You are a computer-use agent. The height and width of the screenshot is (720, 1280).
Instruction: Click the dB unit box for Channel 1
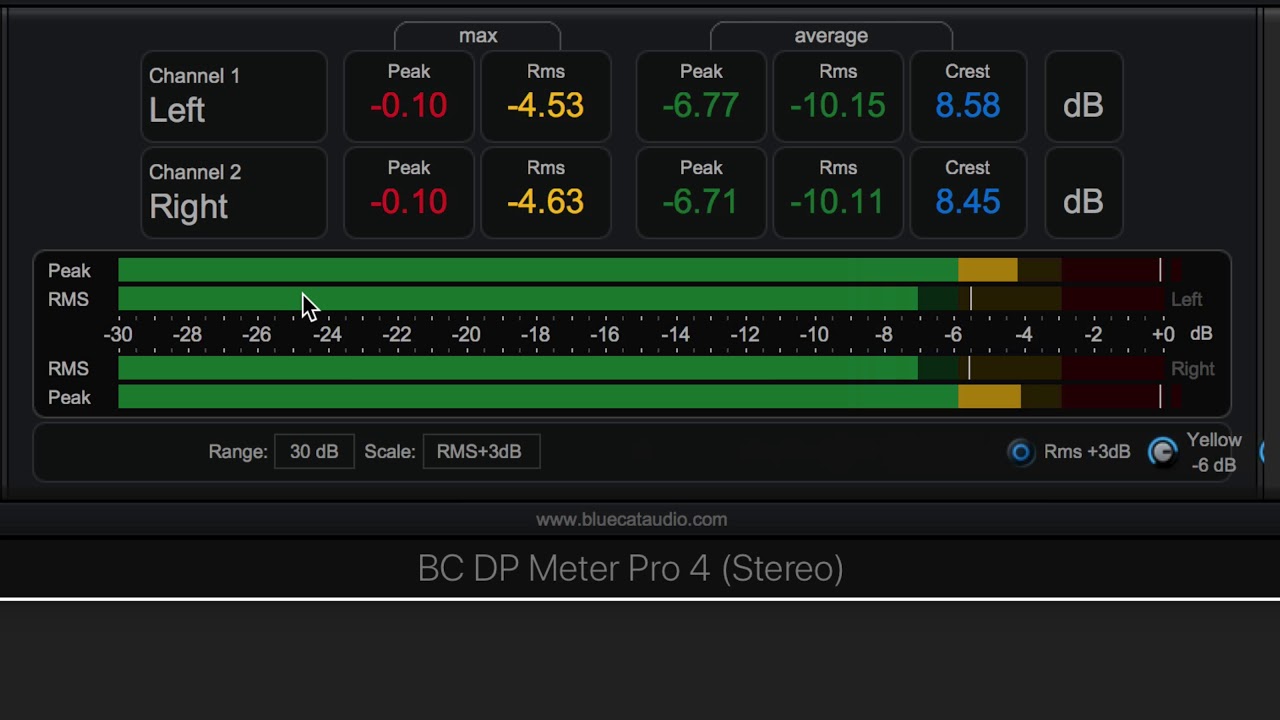(x=1084, y=96)
